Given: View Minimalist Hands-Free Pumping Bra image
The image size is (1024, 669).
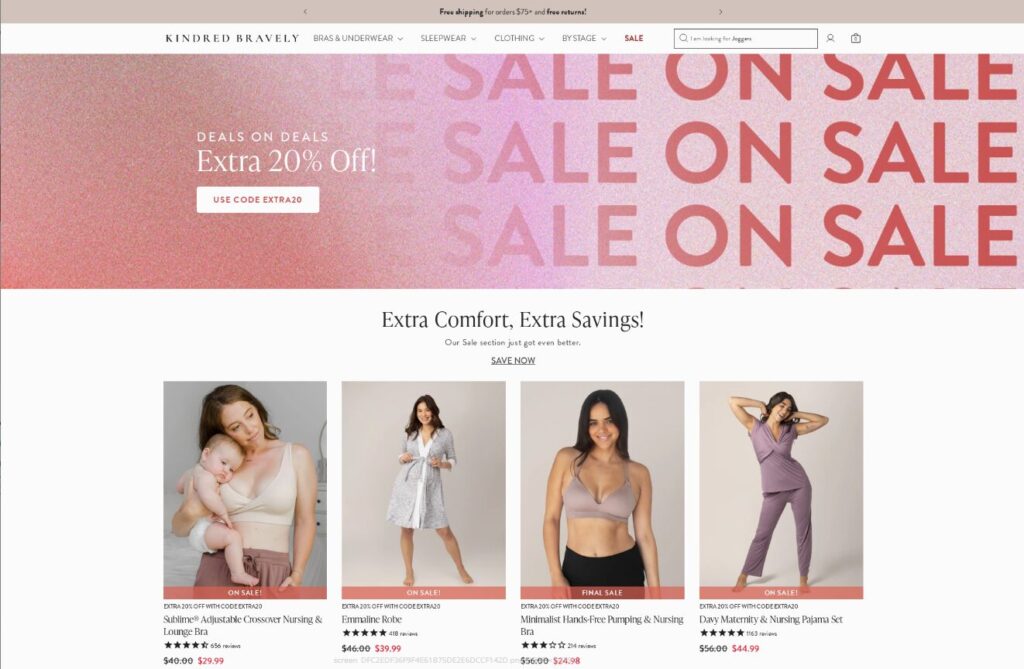Looking at the screenshot, I should [602, 490].
